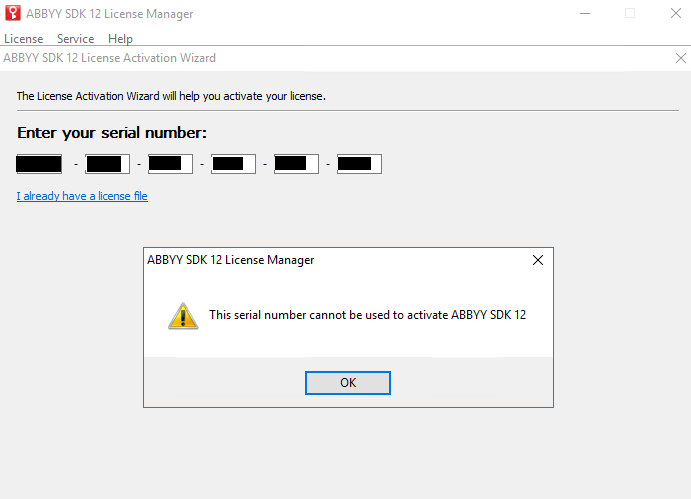691x499 pixels.
Task: Click 'This serial number cannot be used' message
Action: pyautogui.click(x=368, y=315)
